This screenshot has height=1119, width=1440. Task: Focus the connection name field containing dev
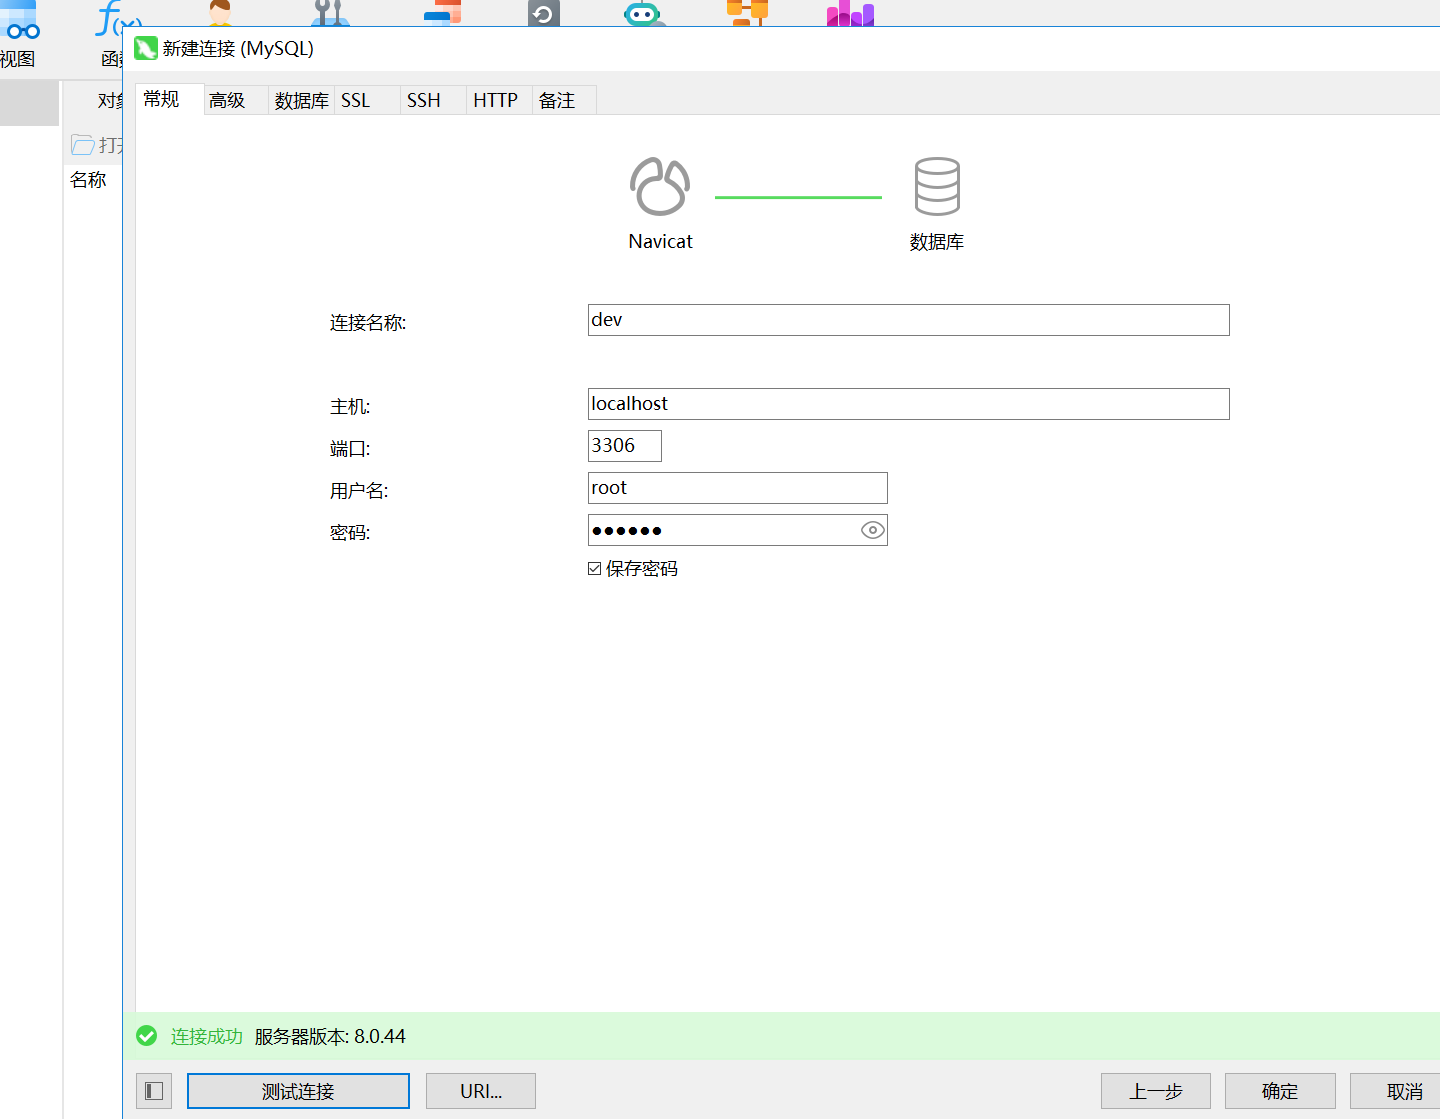coord(908,320)
